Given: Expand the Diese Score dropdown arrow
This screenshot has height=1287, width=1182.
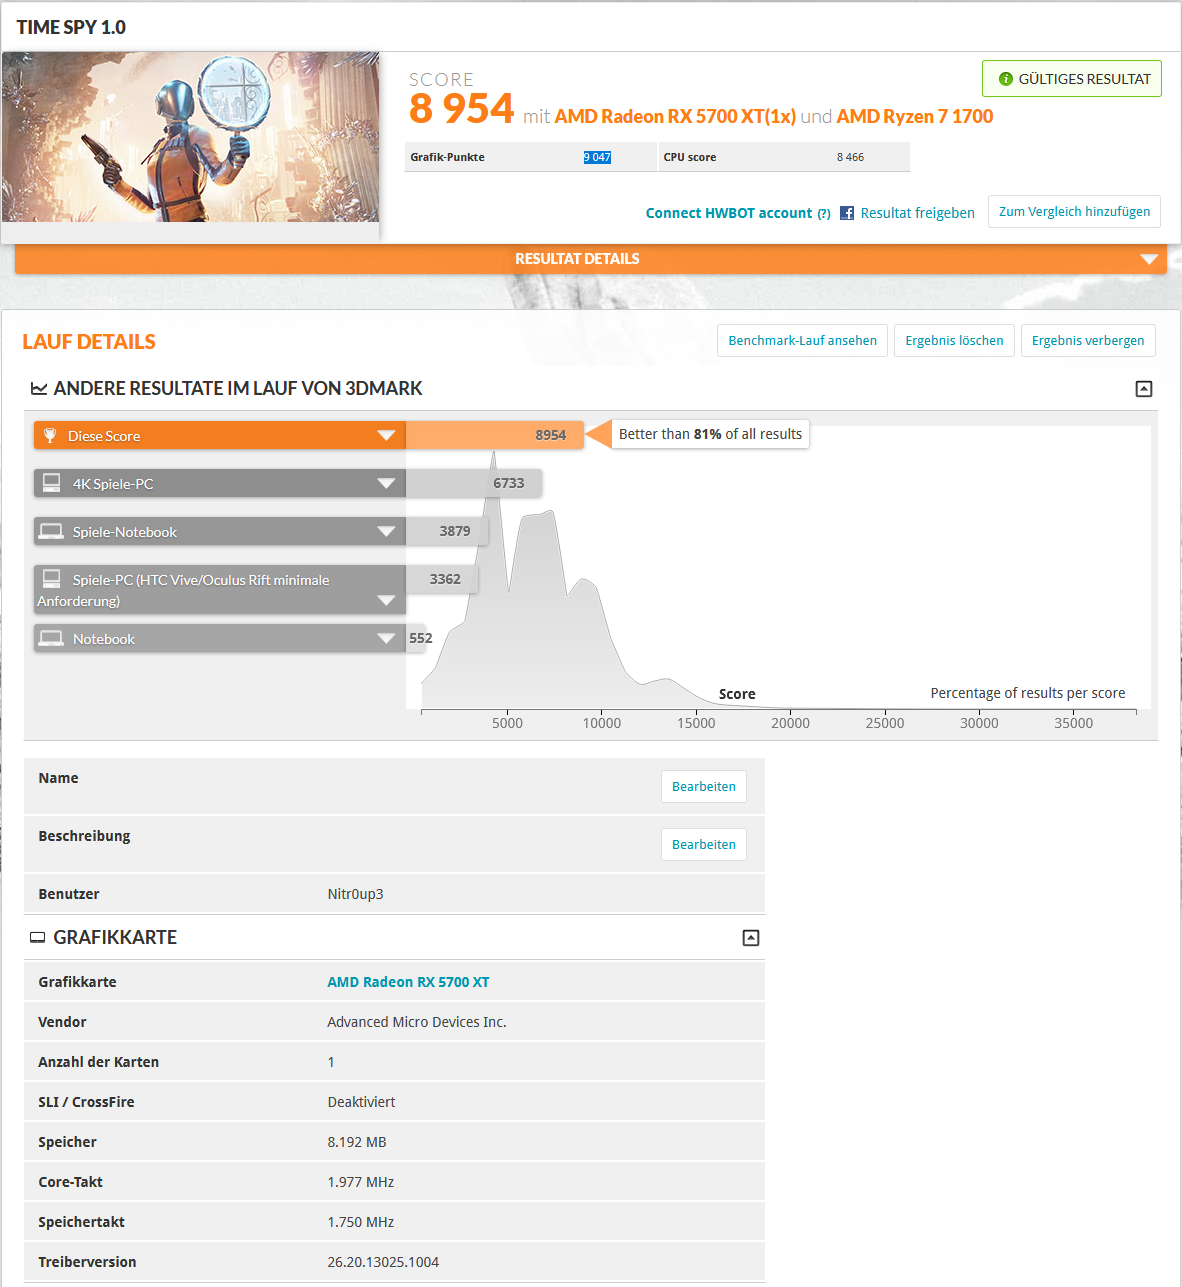Looking at the screenshot, I should 386,435.
